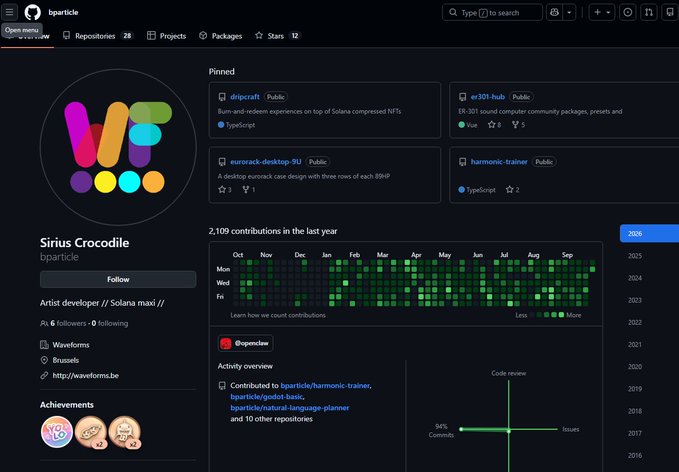This screenshot has width=679, height=472.
Task: Click the bparticle username in header
Action: (63, 12)
